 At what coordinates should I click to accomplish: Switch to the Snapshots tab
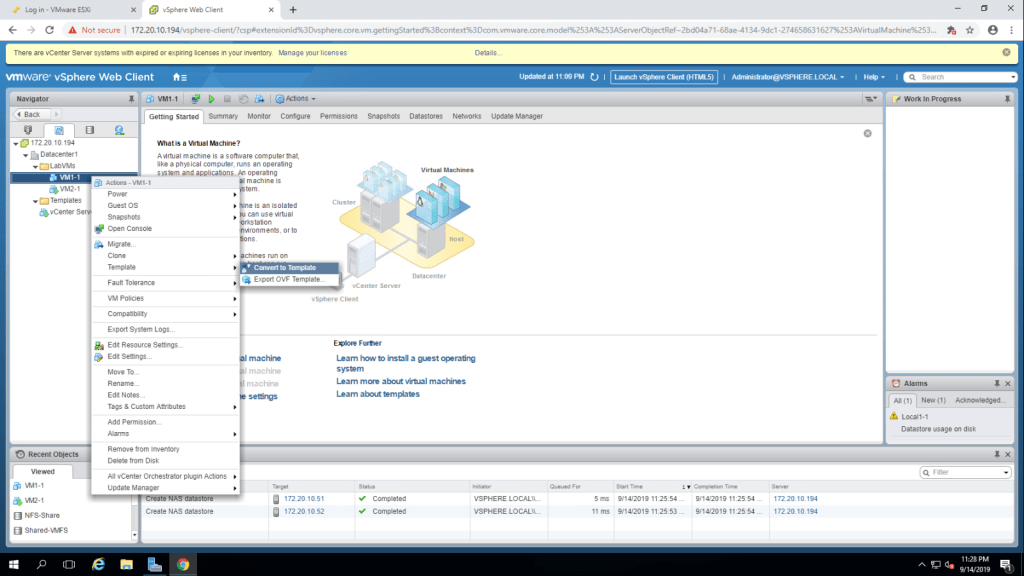click(383, 116)
